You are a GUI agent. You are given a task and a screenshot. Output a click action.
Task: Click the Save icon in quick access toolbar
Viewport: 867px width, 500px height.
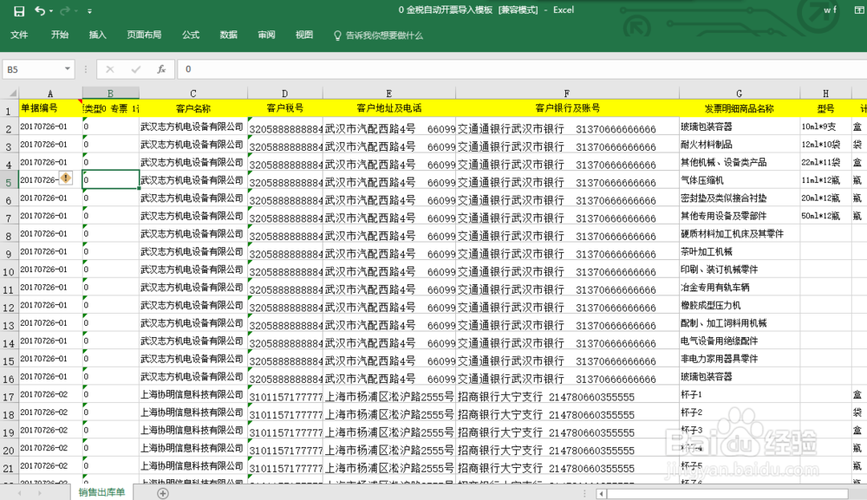point(19,11)
